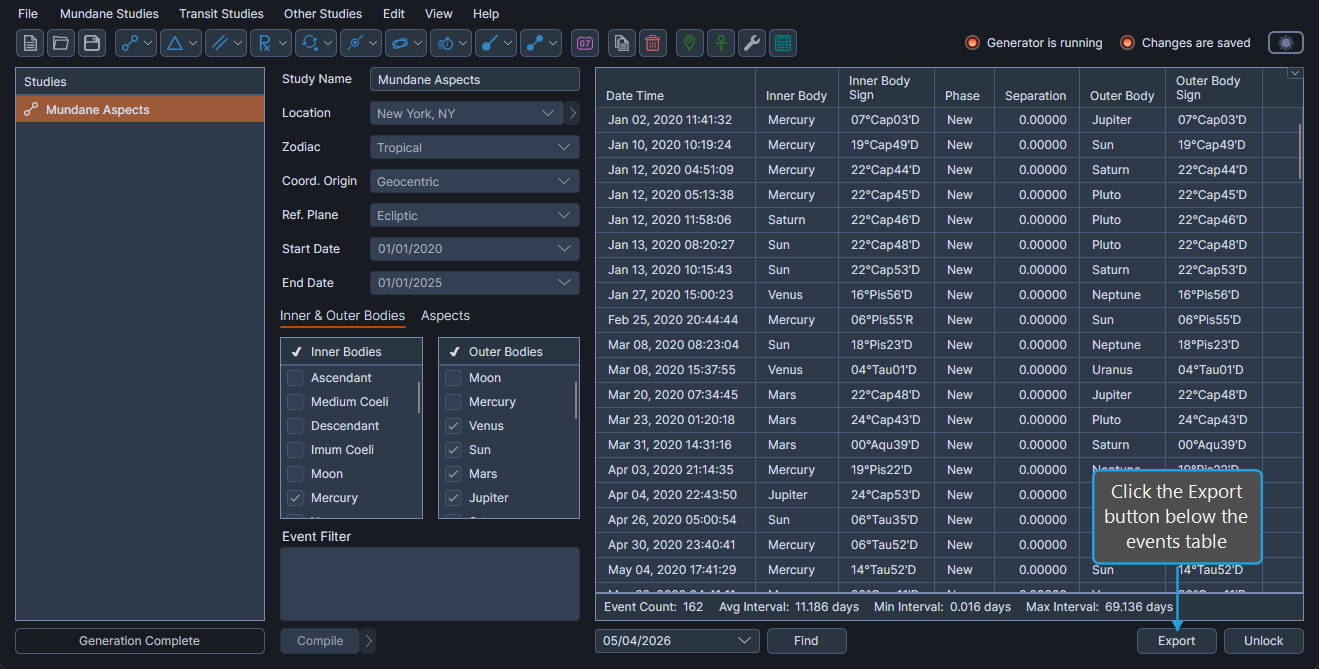Open the Other Studies menu
1319x669 pixels.
tap(323, 14)
